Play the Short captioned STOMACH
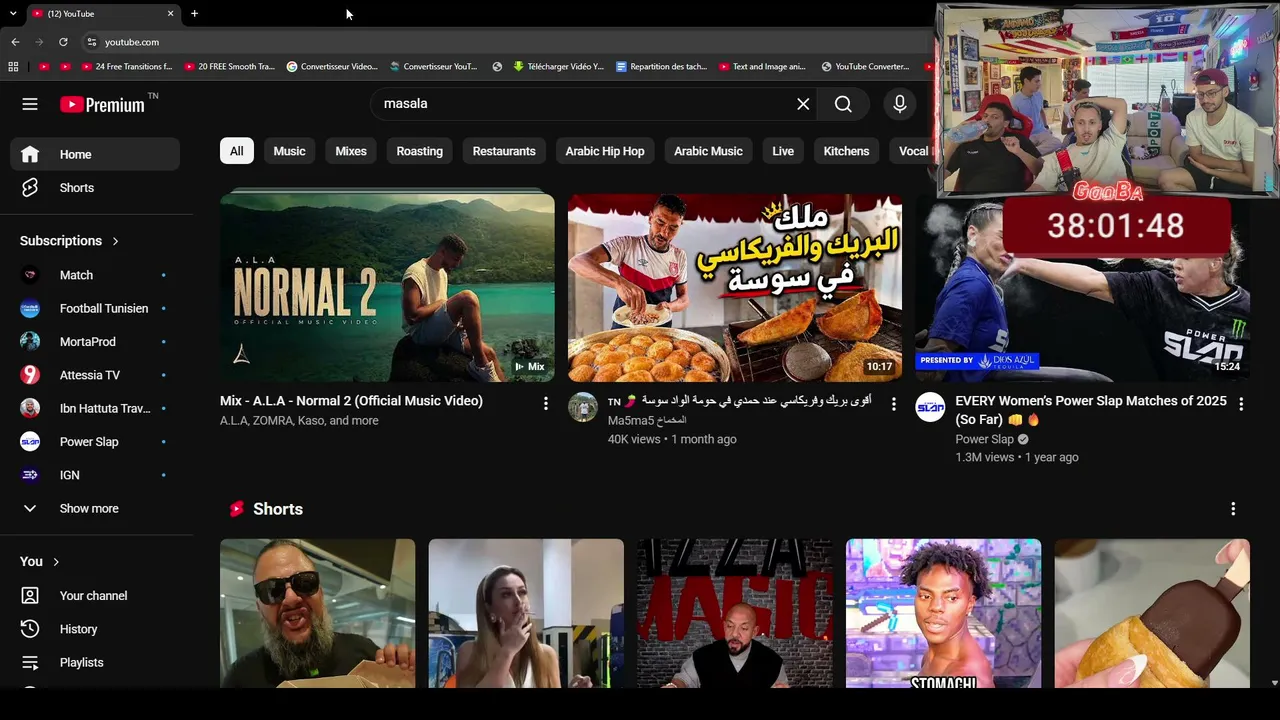The height and width of the screenshot is (720, 1280). [x=943, y=613]
